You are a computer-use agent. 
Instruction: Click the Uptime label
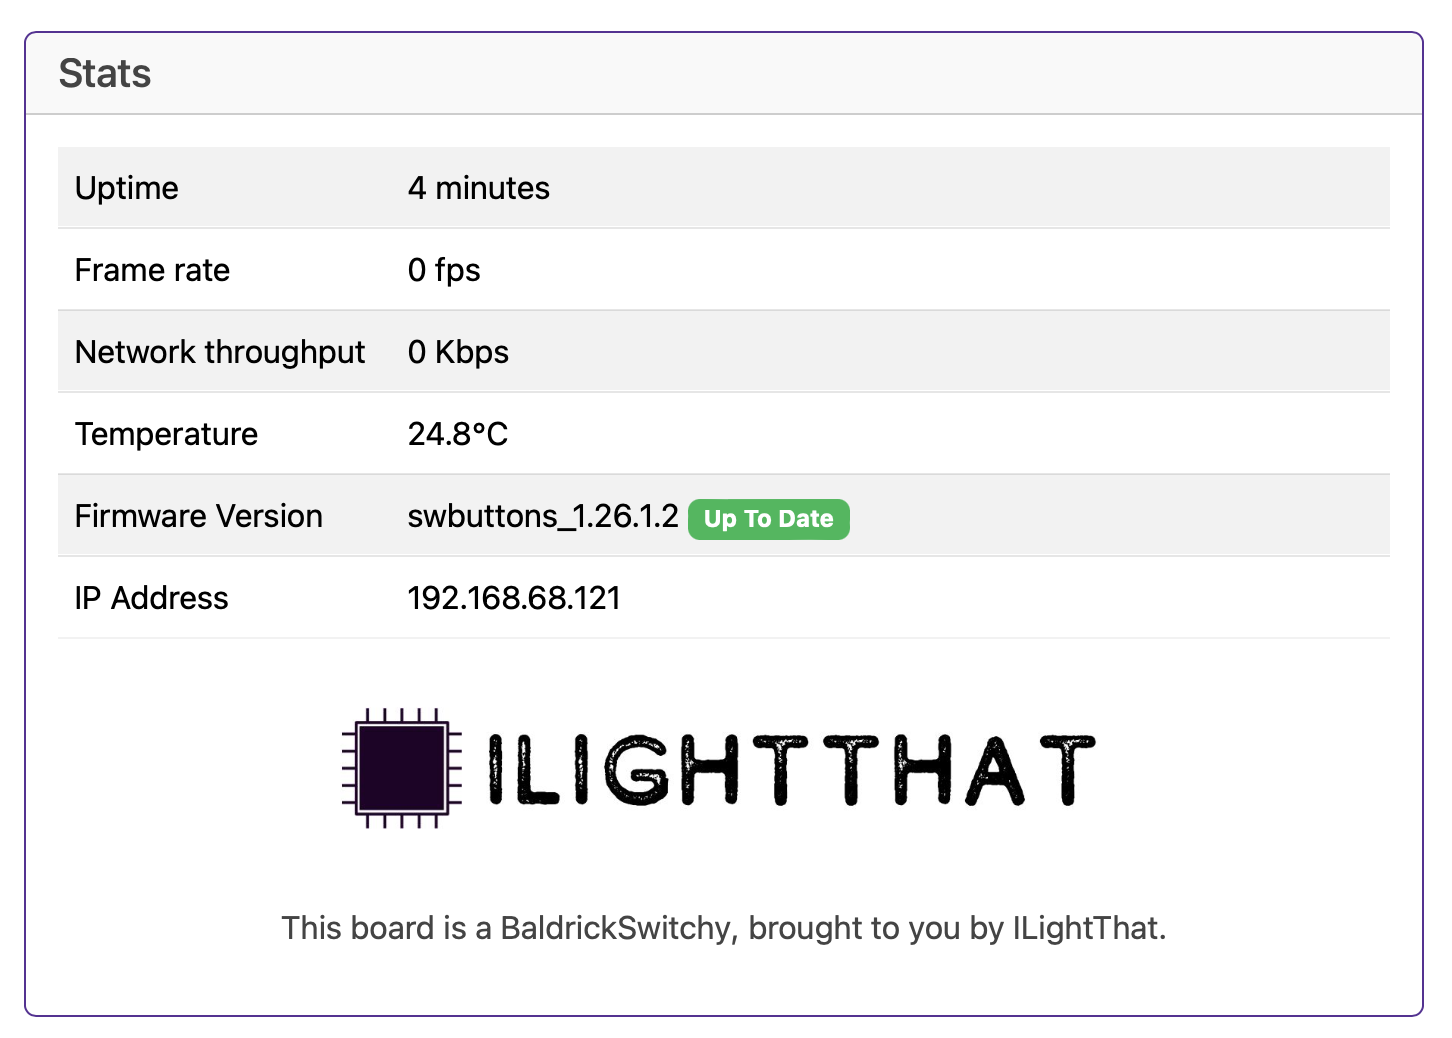pyautogui.click(x=127, y=188)
